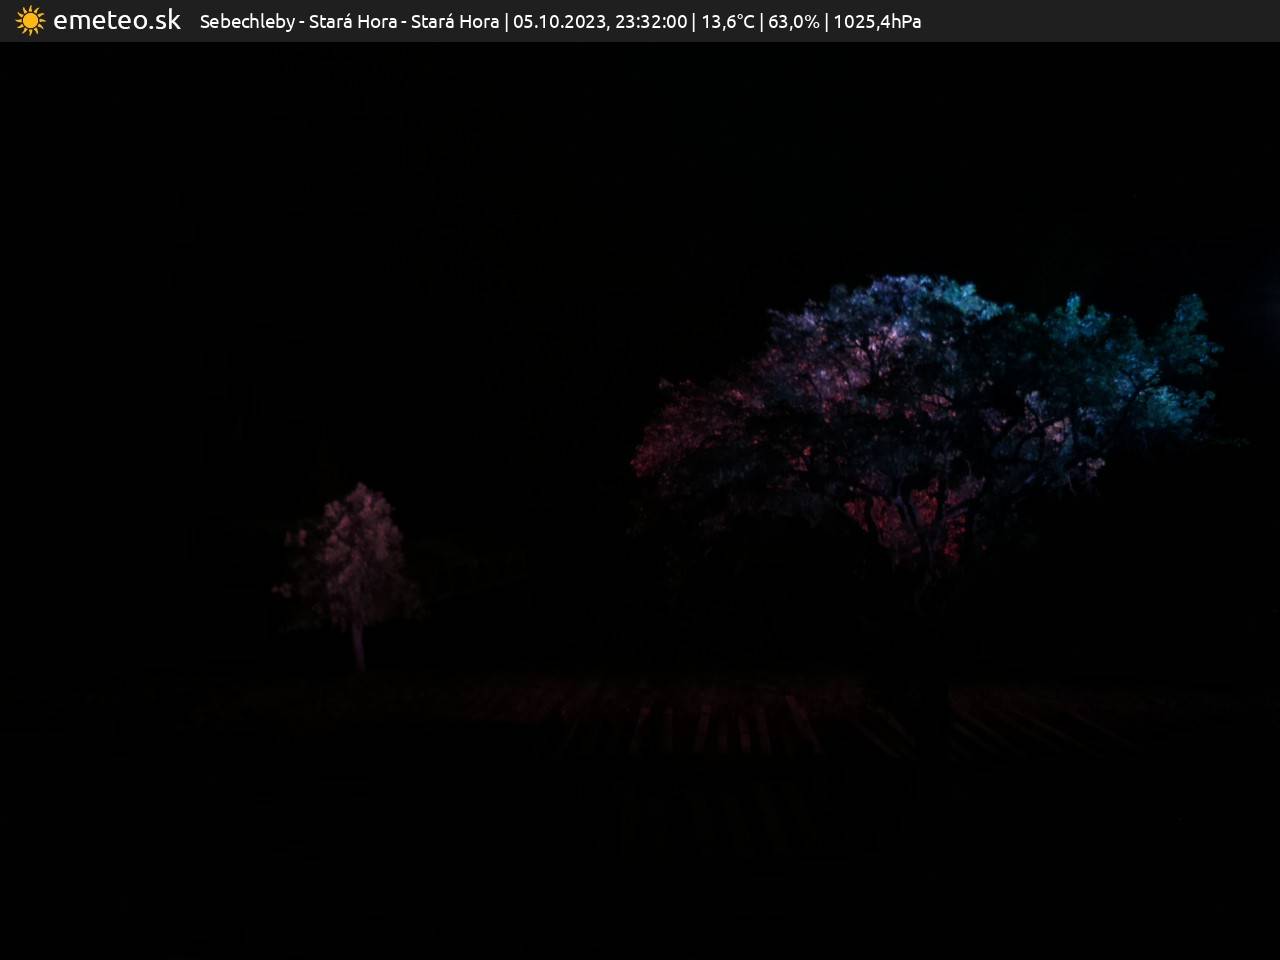The height and width of the screenshot is (960, 1280).
Task: Click the temperature reading 13,6°C
Action: pyautogui.click(x=727, y=22)
